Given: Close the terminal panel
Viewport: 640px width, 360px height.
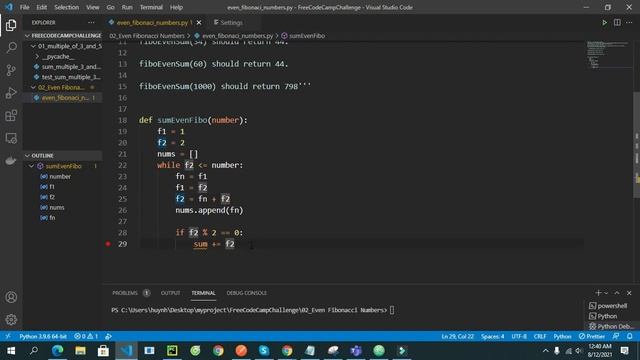Looking at the screenshot, I should [x=629, y=293].
